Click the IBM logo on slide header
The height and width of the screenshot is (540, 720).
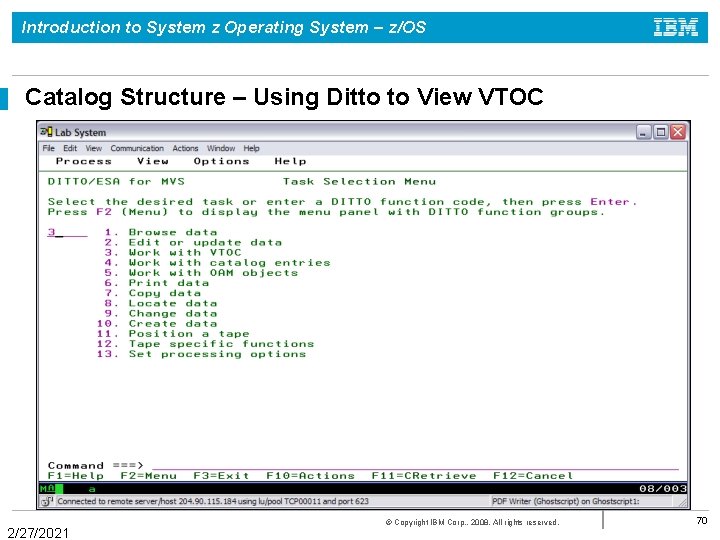click(676, 27)
